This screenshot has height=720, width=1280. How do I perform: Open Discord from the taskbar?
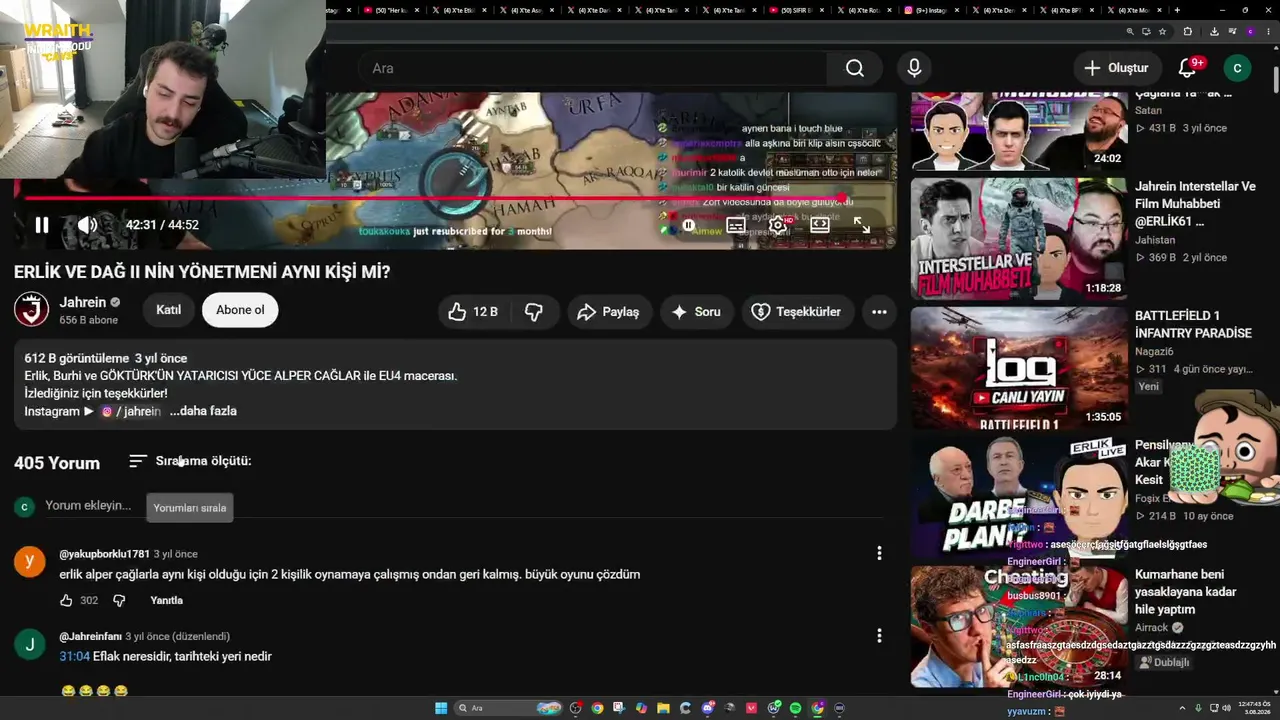[x=708, y=708]
